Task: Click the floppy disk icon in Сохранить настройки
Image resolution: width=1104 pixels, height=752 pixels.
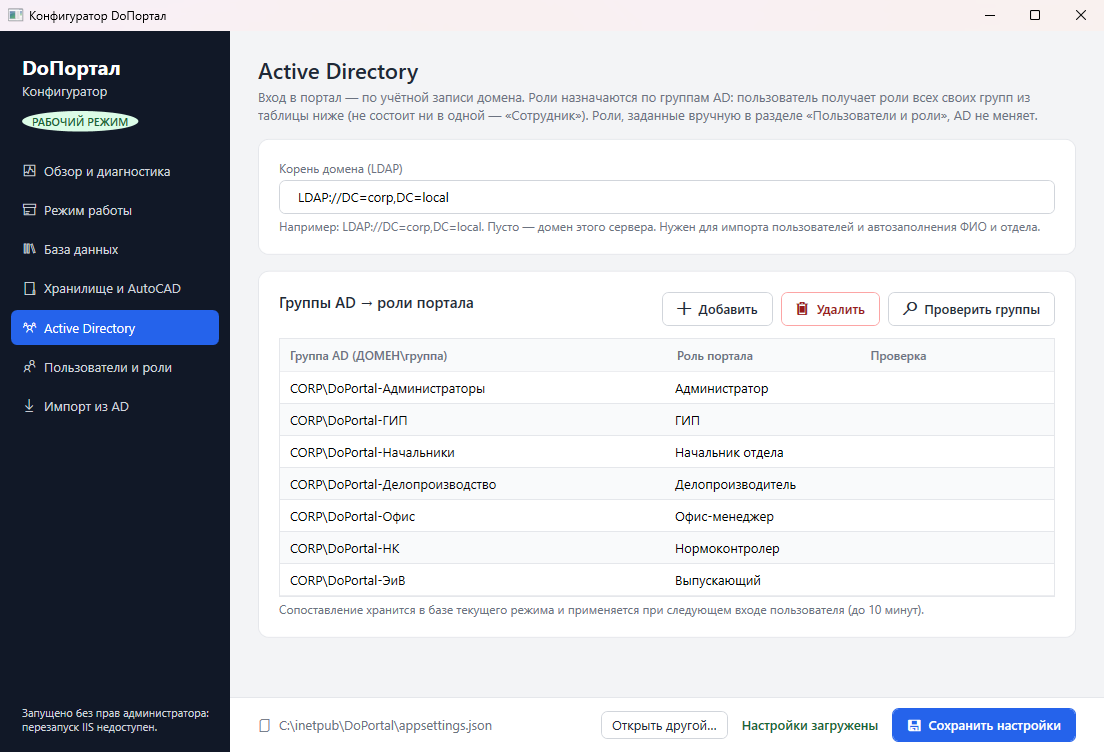Action: click(x=914, y=725)
